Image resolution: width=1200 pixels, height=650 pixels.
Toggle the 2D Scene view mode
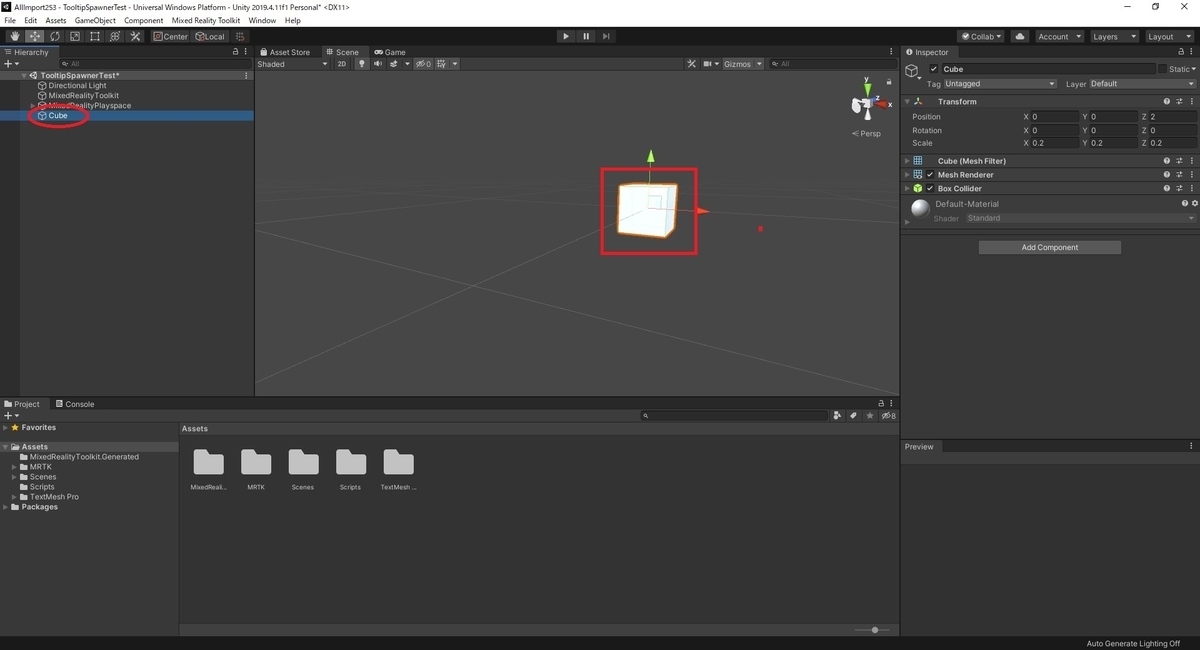342,64
